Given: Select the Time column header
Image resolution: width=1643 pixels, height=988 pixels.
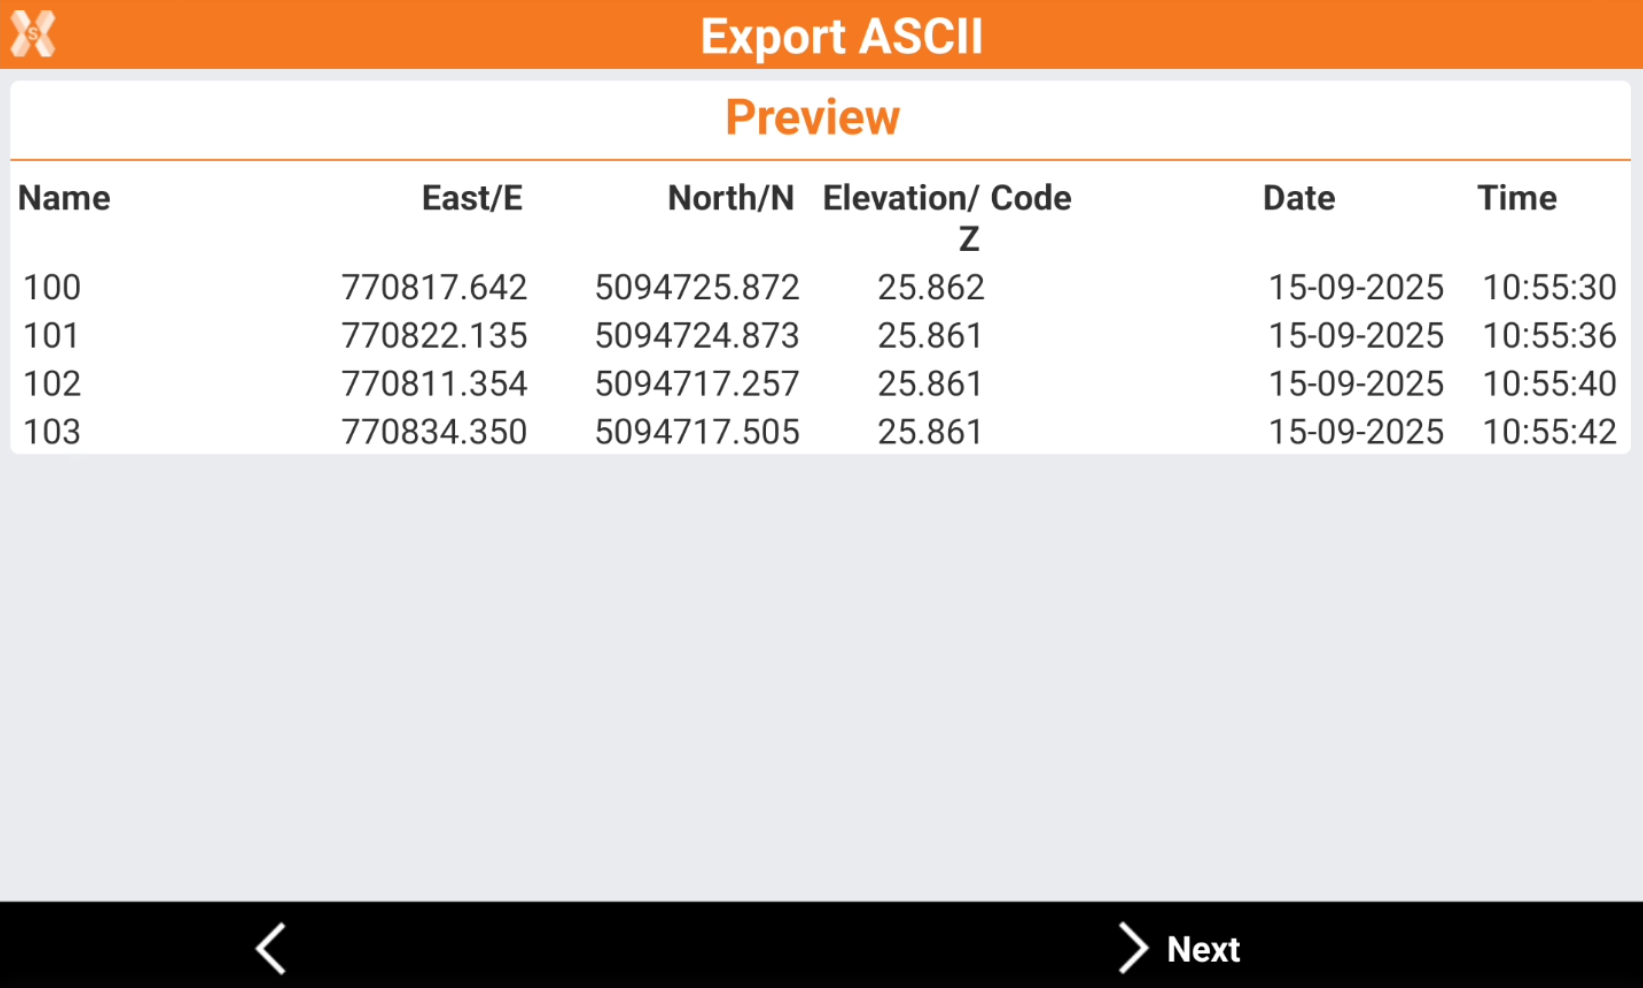Looking at the screenshot, I should click(1516, 198).
